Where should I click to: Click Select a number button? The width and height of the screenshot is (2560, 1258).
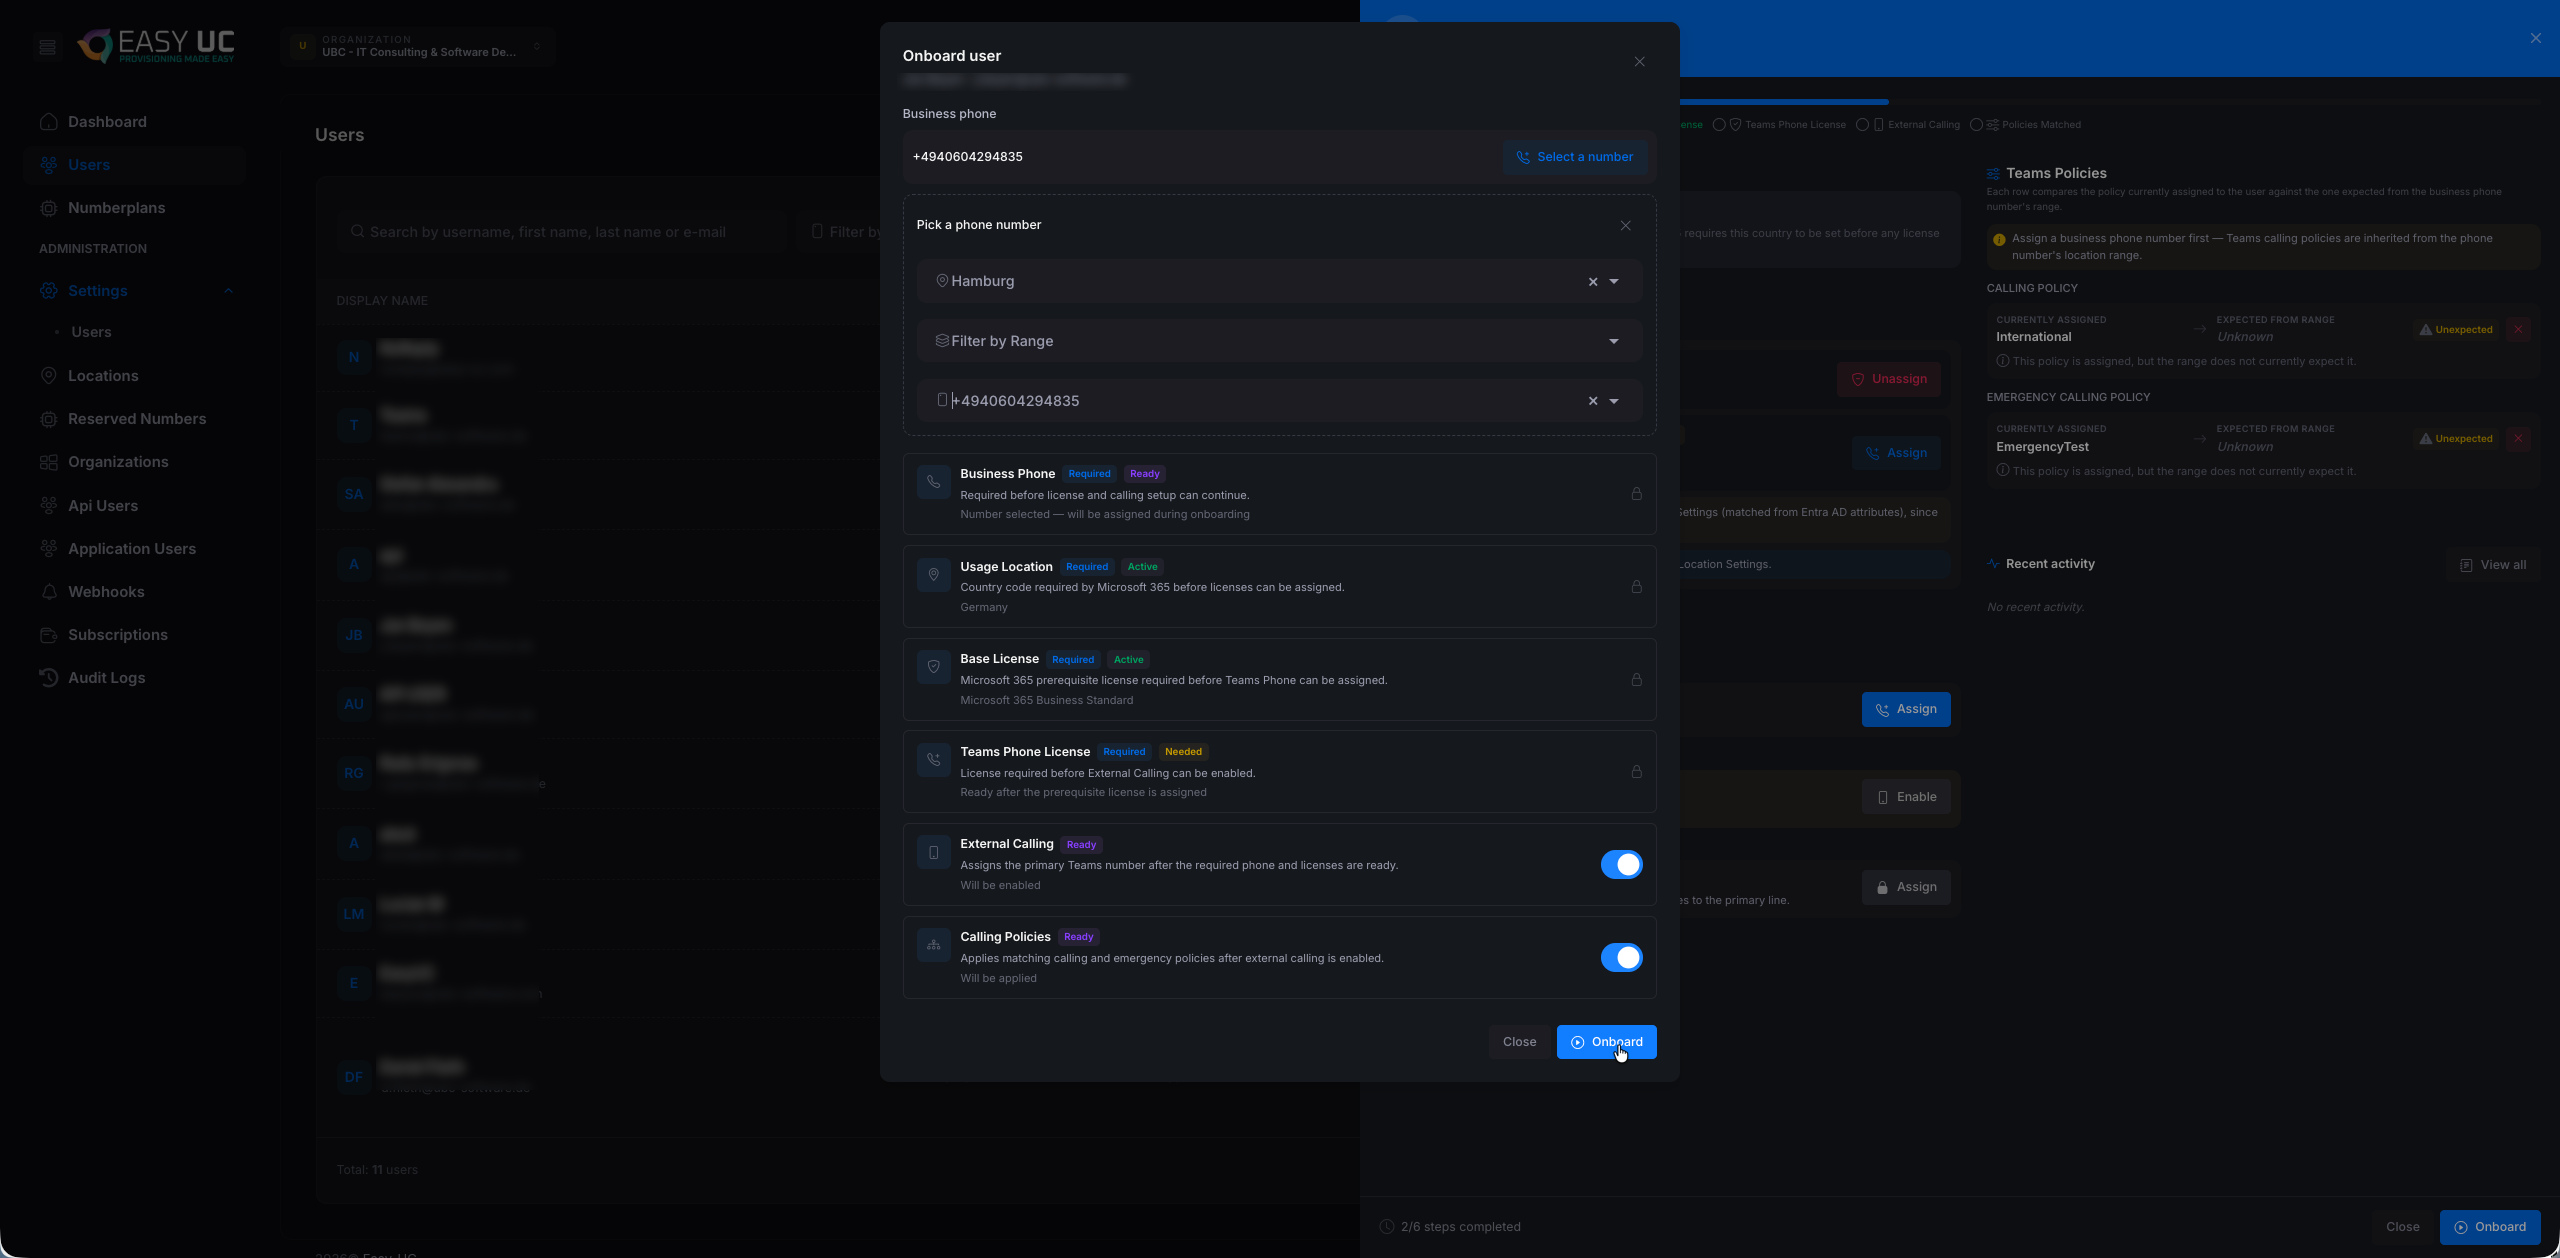[x=1574, y=157]
